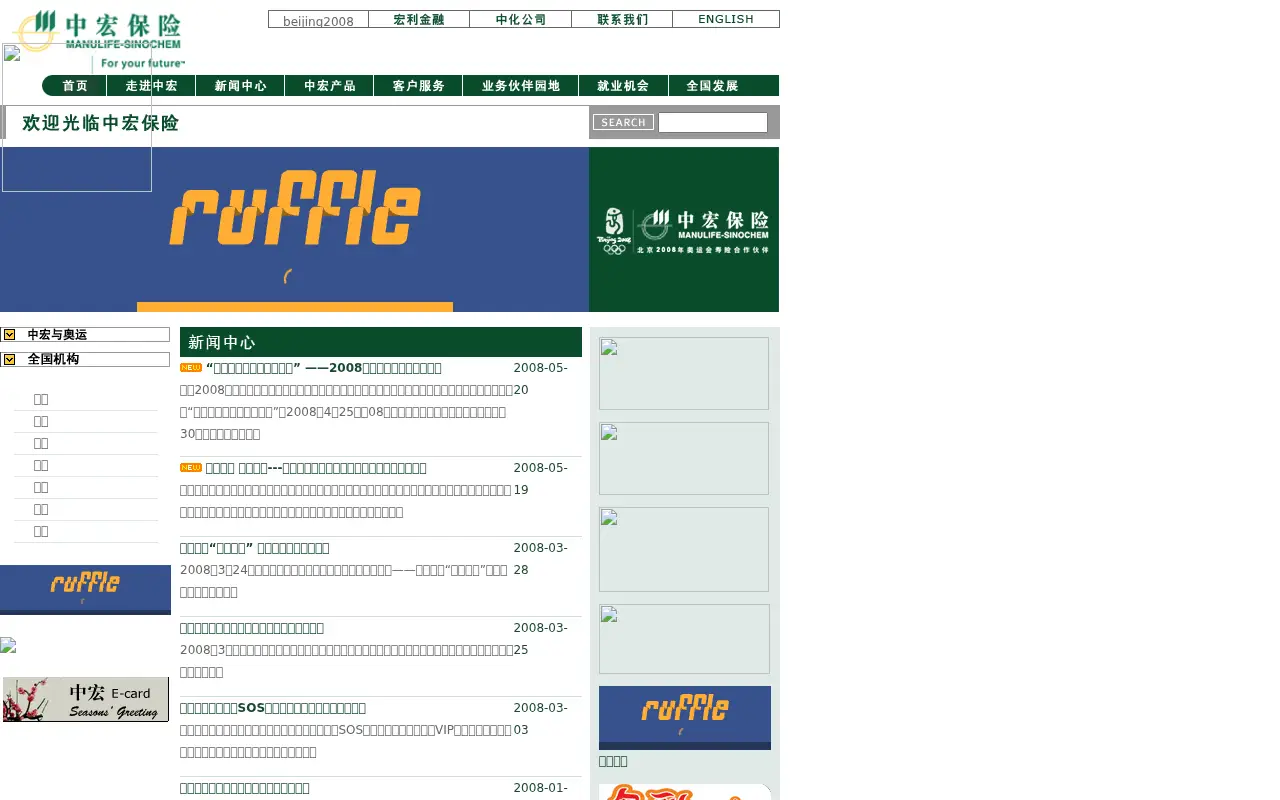The width and height of the screenshot is (1280, 800).
Task: Click the ruffle banner in the right column
Action: click(685, 718)
